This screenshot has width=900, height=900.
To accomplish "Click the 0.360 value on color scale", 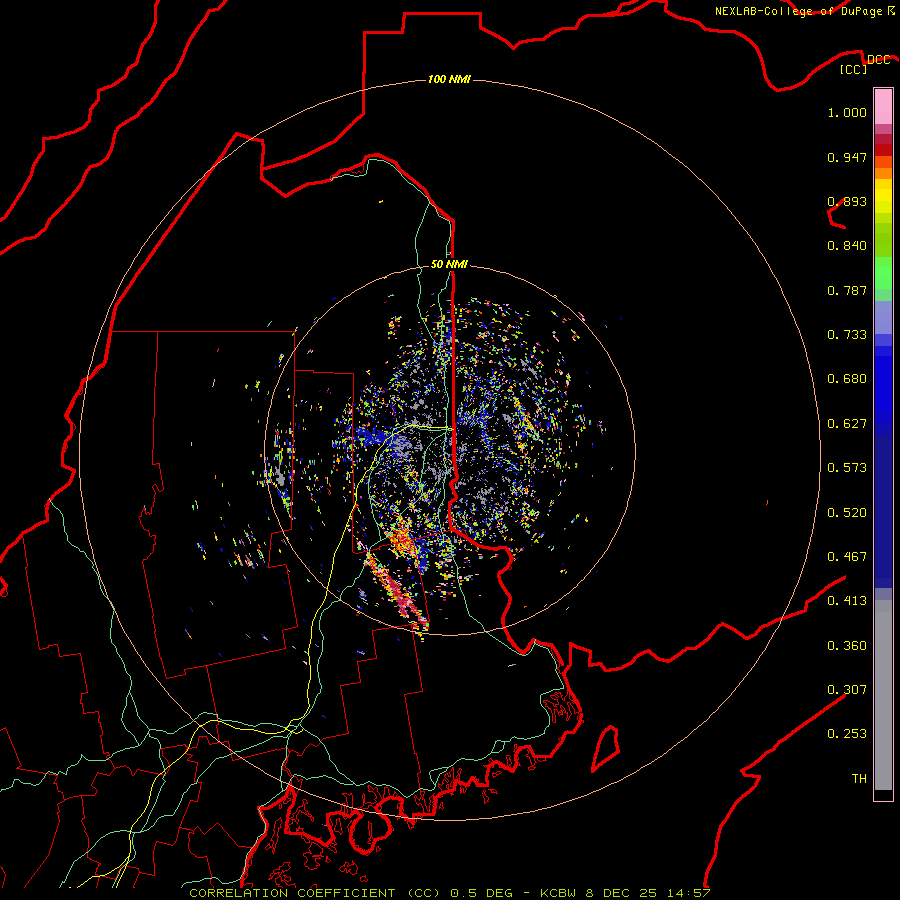I will 847,646.
